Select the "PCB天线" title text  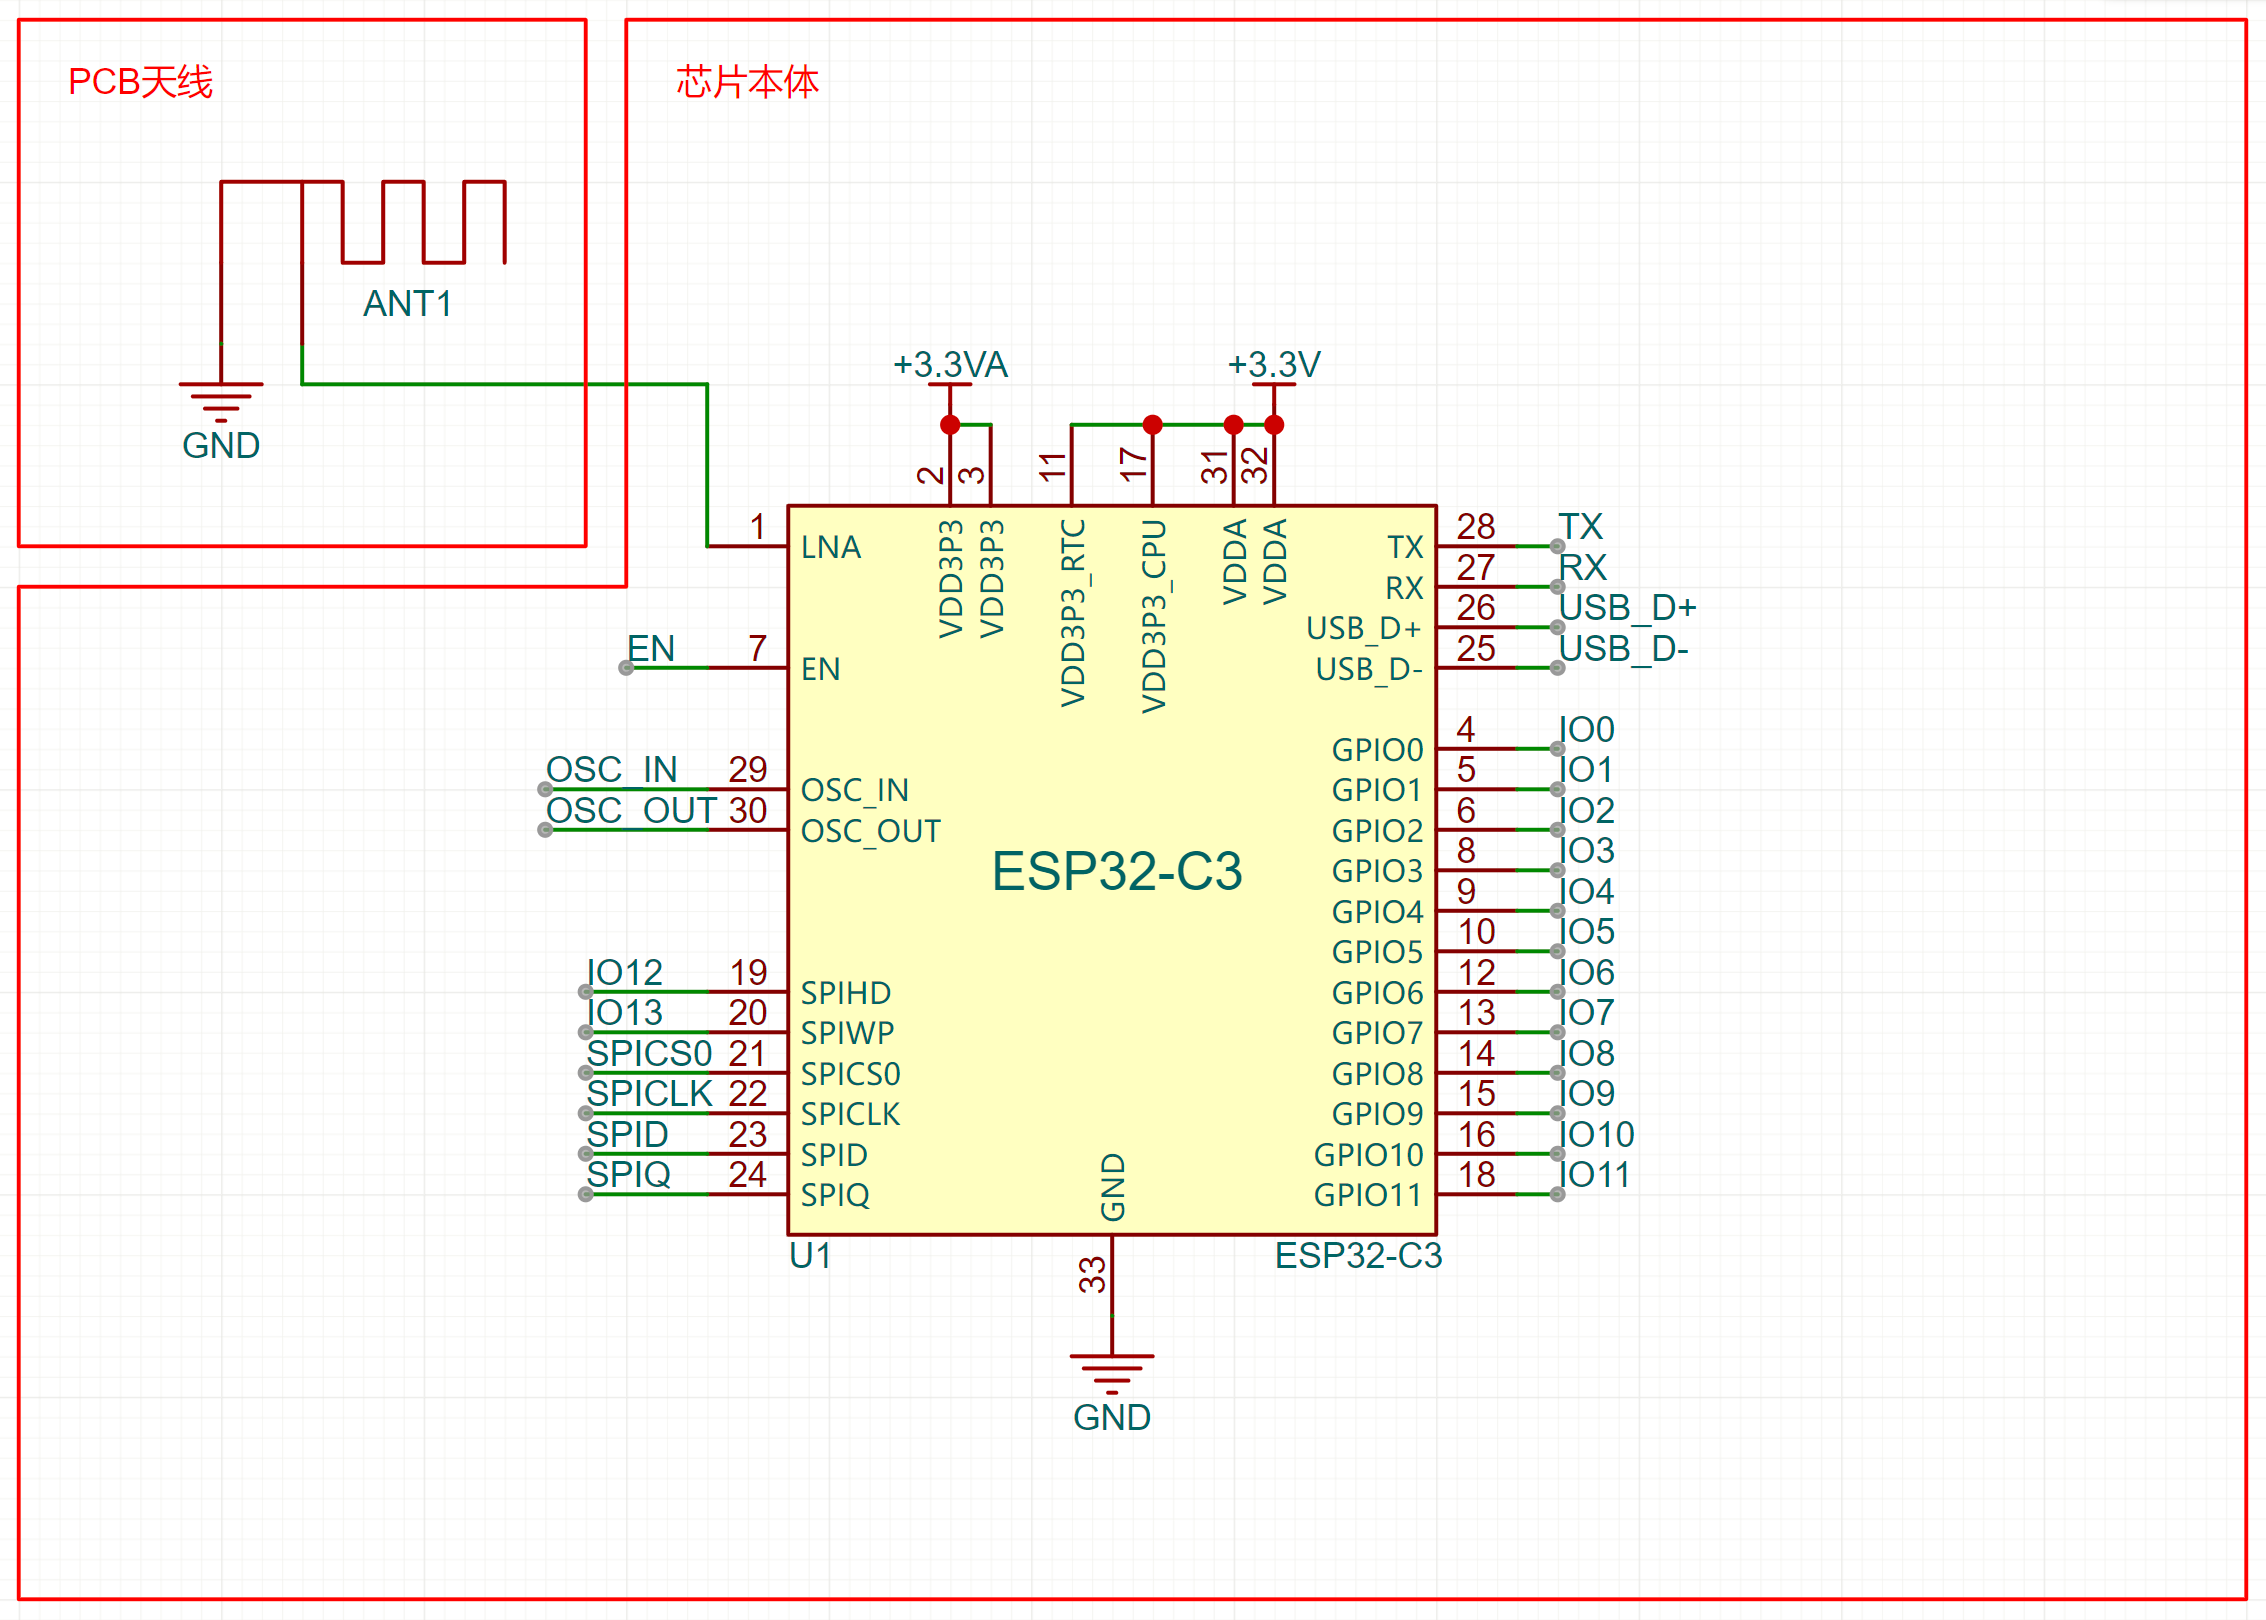[x=141, y=82]
